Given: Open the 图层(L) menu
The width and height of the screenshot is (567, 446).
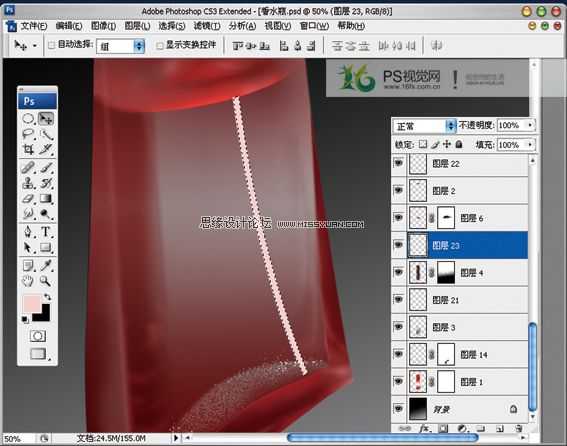Looking at the screenshot, I should [137, 26].
